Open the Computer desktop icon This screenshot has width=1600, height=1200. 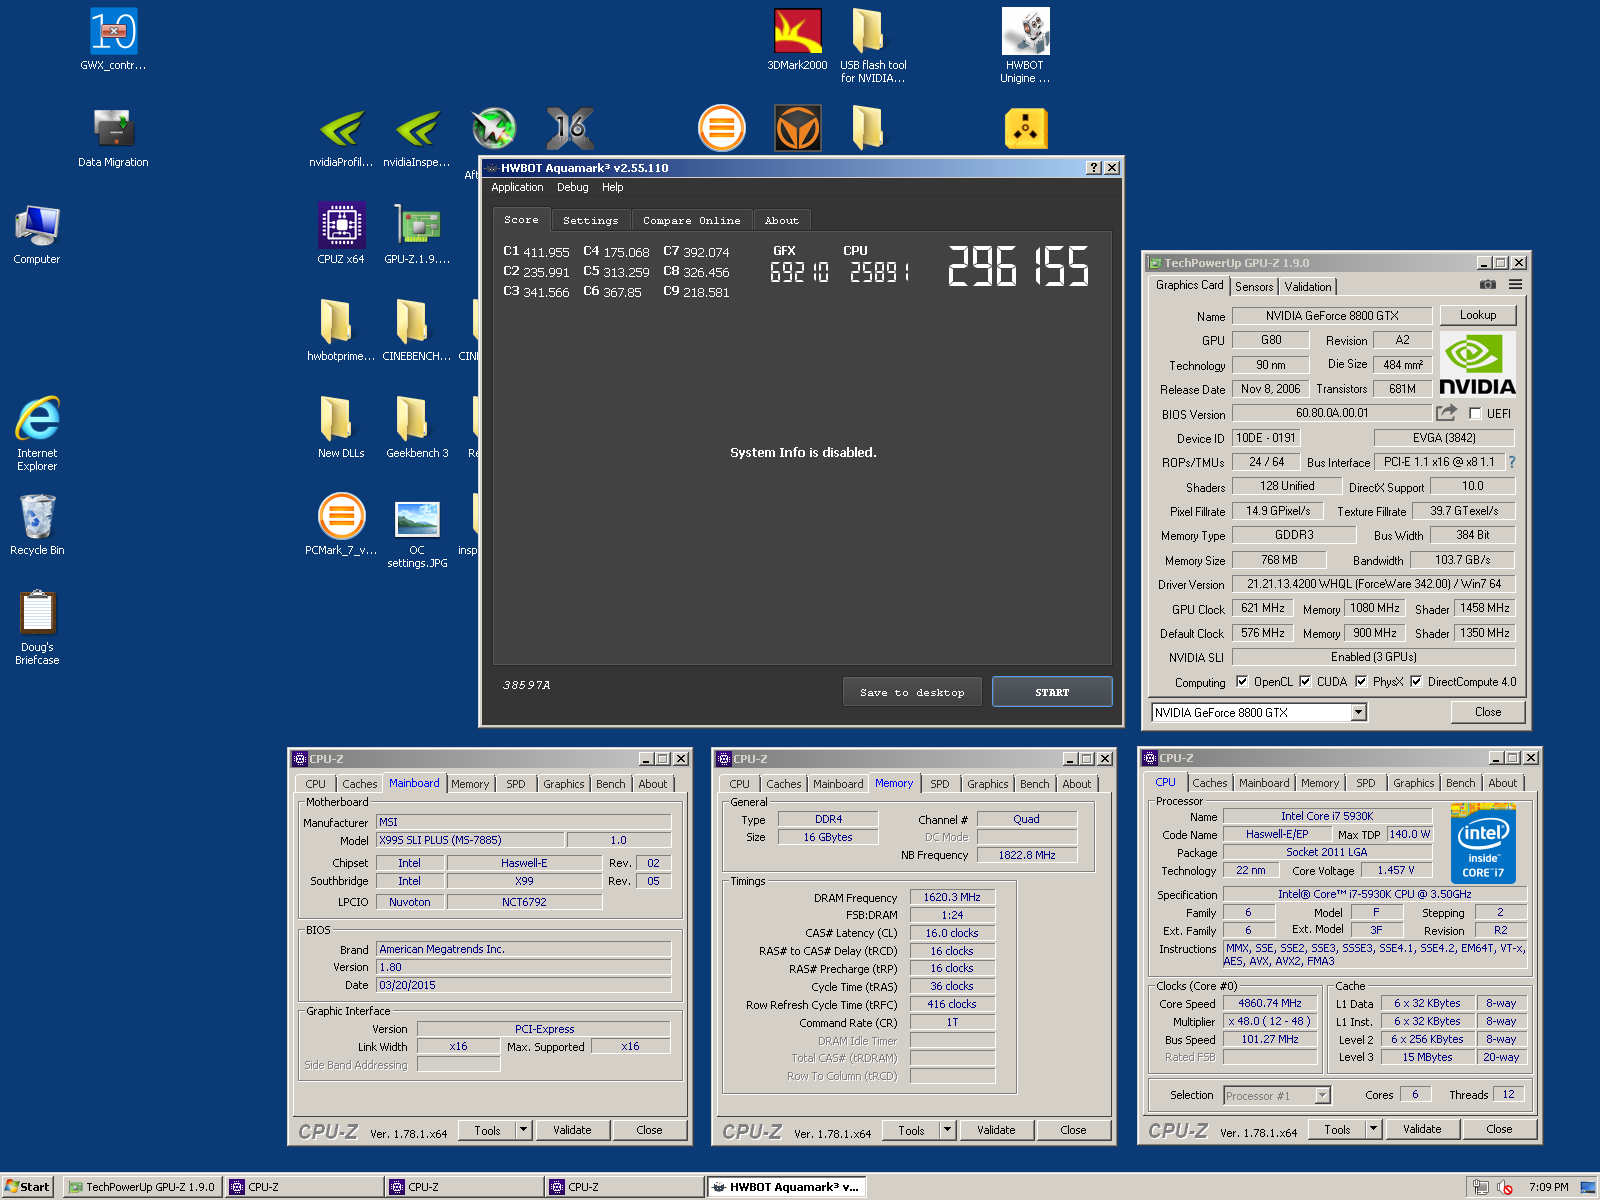(37, 234)
